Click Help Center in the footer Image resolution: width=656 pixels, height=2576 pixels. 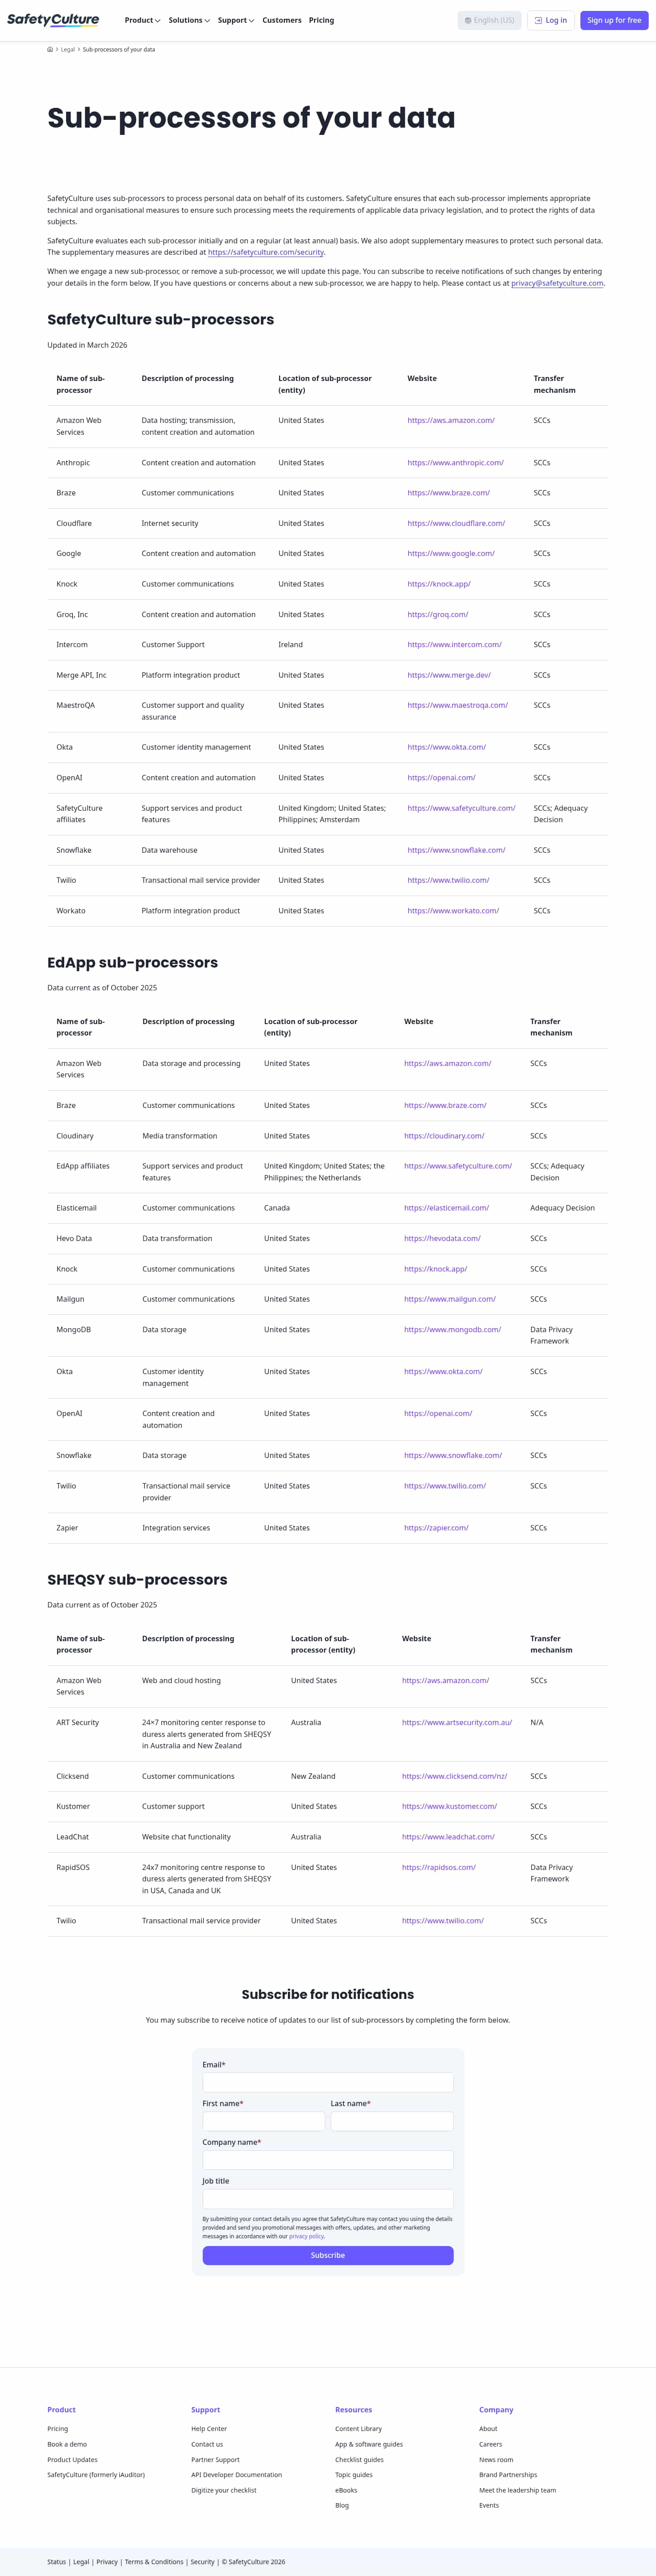[x=209, y=2429]
